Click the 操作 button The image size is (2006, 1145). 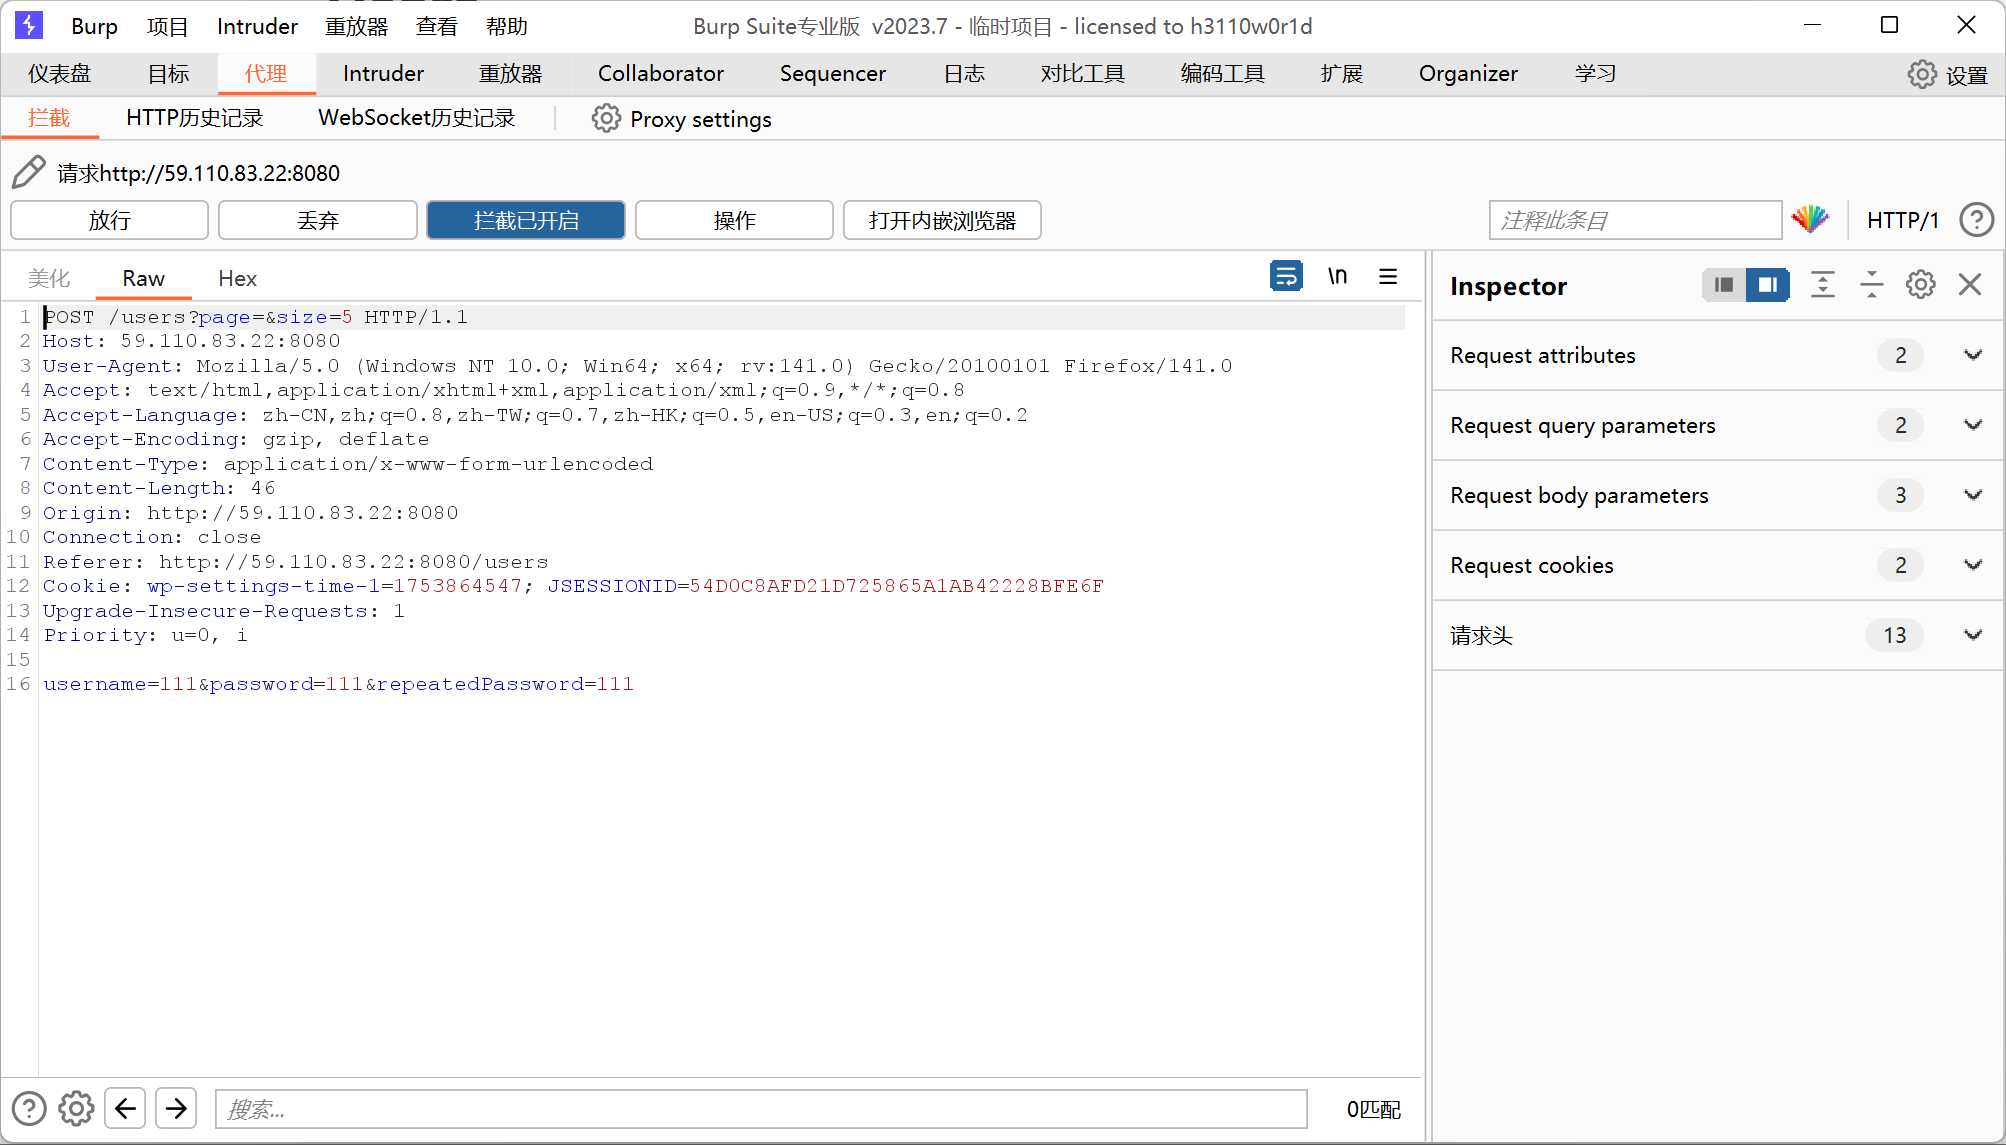[734, 220]
